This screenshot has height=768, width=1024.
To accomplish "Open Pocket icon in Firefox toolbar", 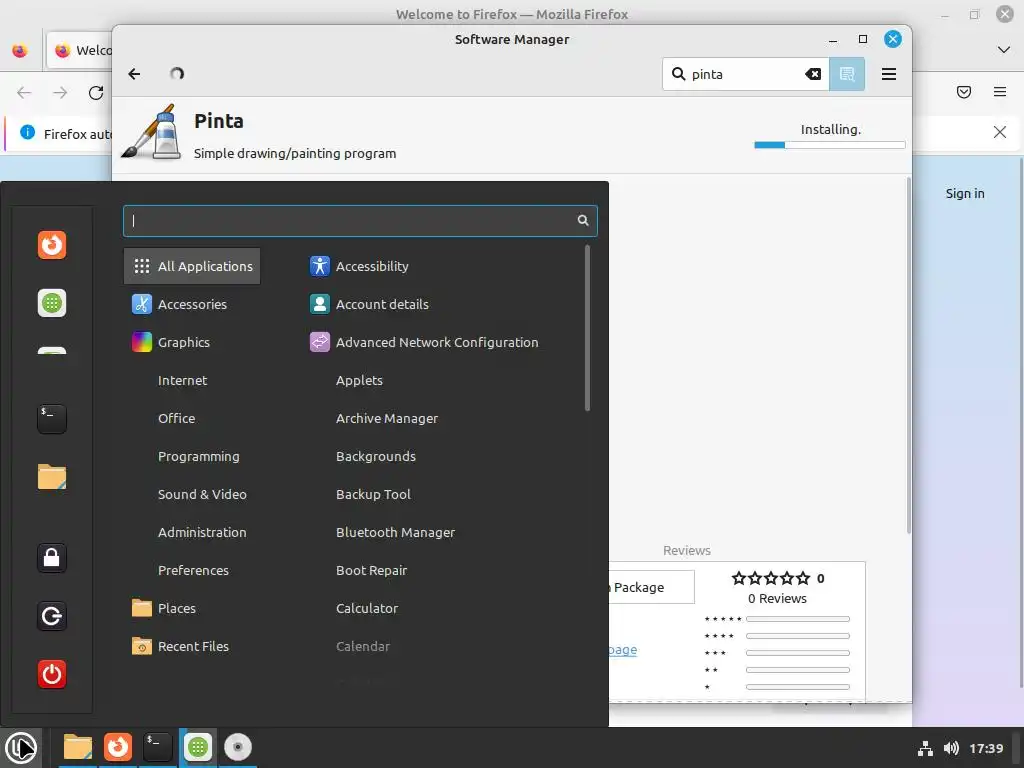I will click(x=964, y=92).
